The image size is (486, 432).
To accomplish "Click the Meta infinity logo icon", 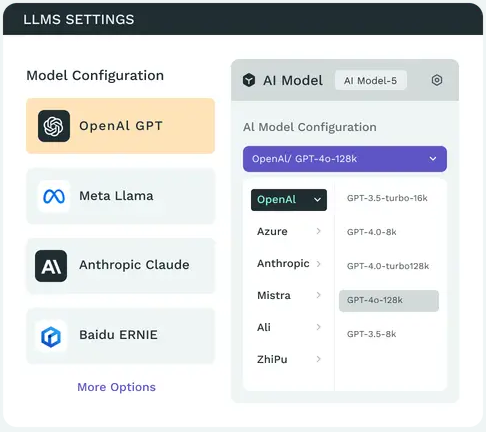I will 54,196.
